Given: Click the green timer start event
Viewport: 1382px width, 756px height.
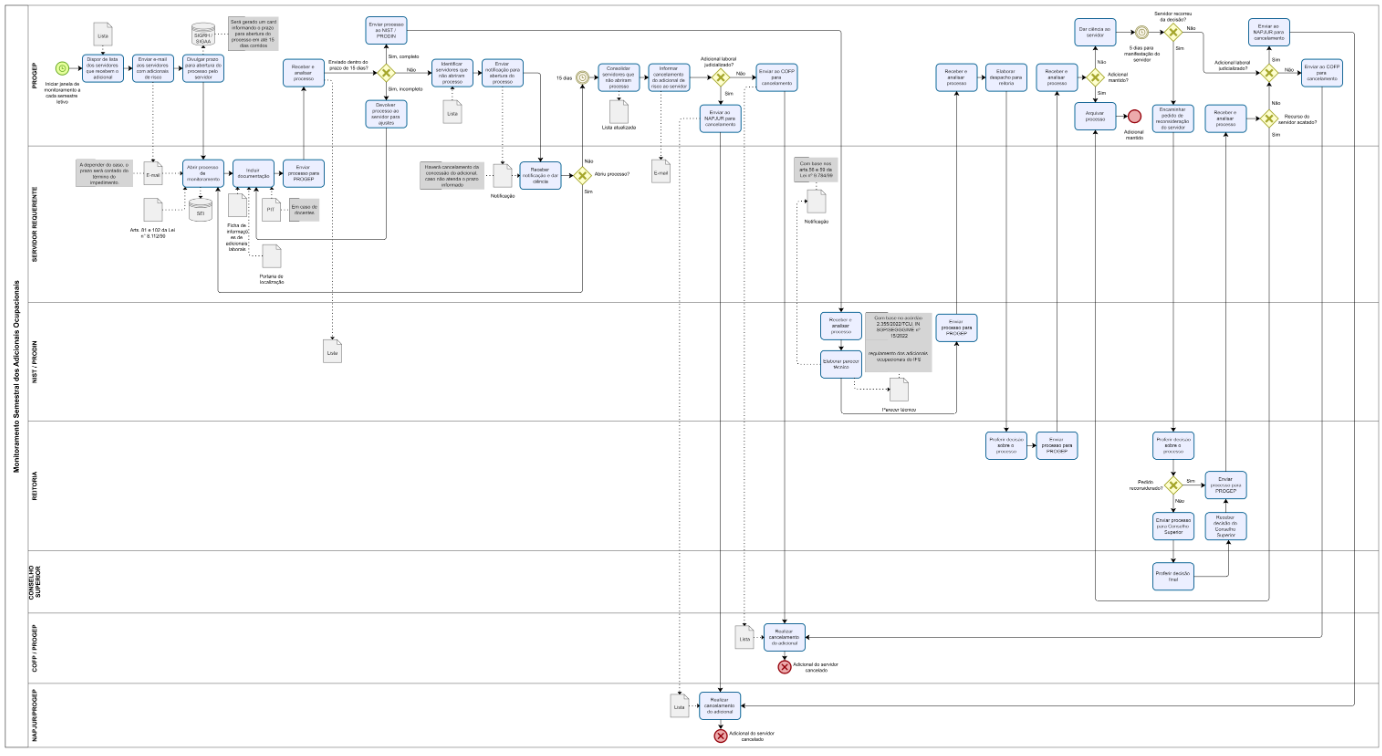Looking at the screenshot, I should [62, 68].
